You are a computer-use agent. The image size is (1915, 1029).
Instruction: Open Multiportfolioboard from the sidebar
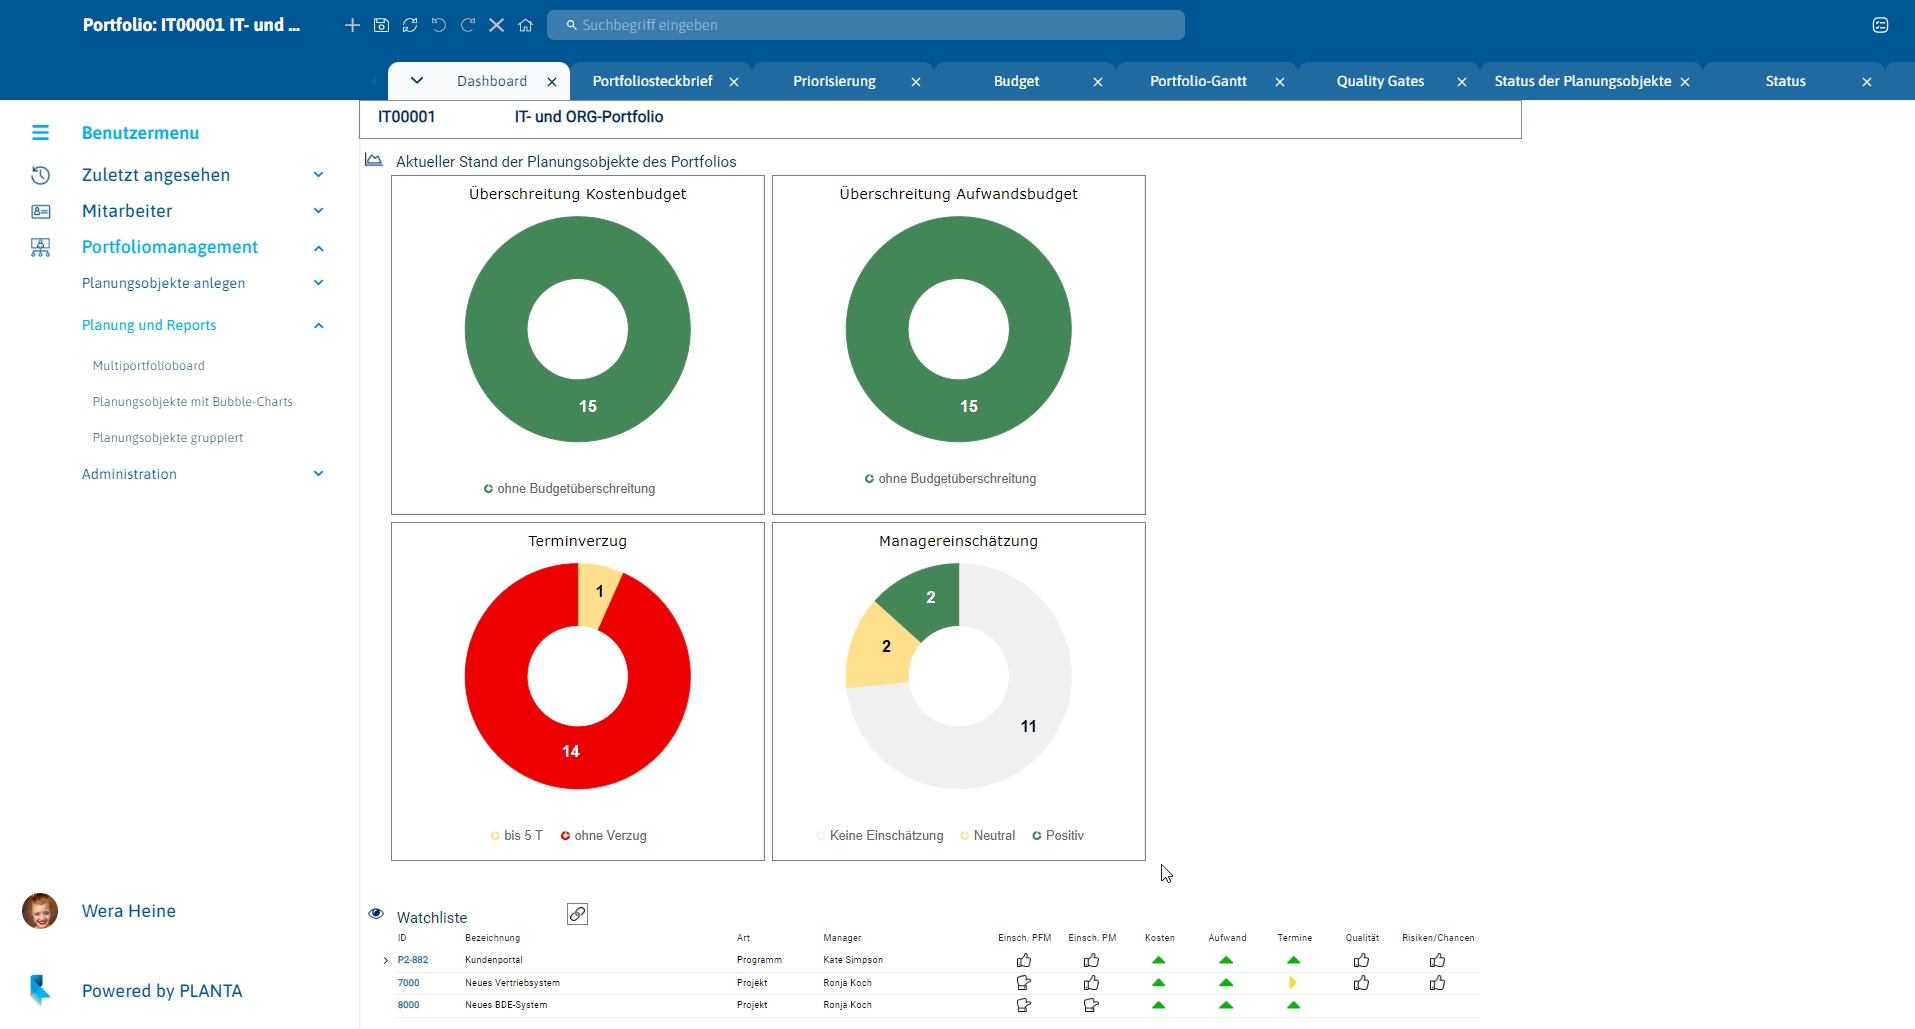149,366
